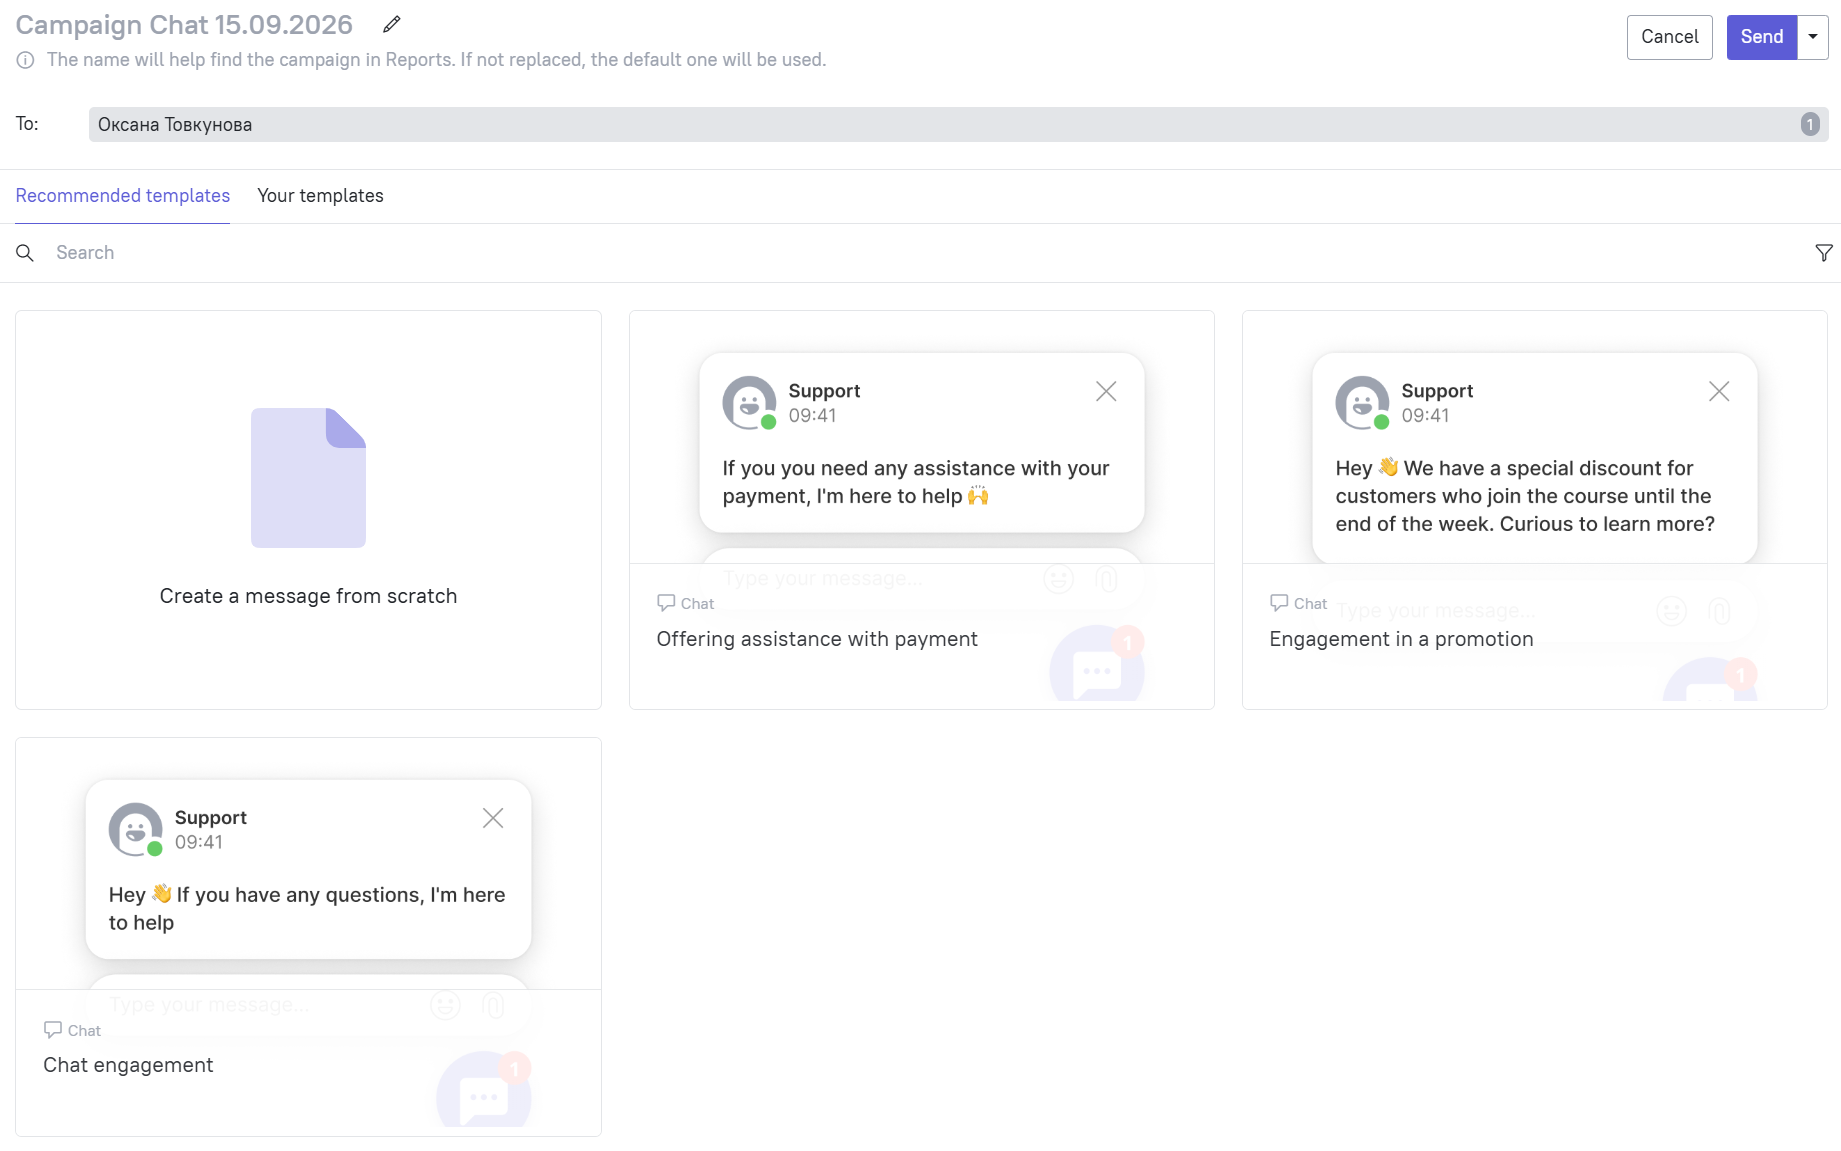This screenshot has width=1841, height=1151.
Task: Switch to Recommended templates tab
Action: [123, 196]
